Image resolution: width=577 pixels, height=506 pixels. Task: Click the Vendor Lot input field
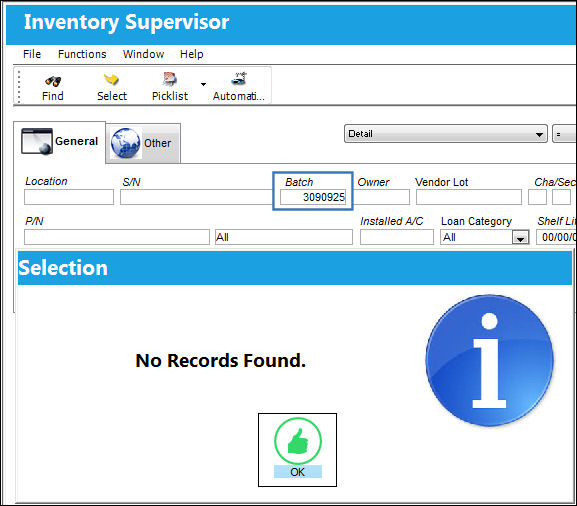(x=469, y=197)
